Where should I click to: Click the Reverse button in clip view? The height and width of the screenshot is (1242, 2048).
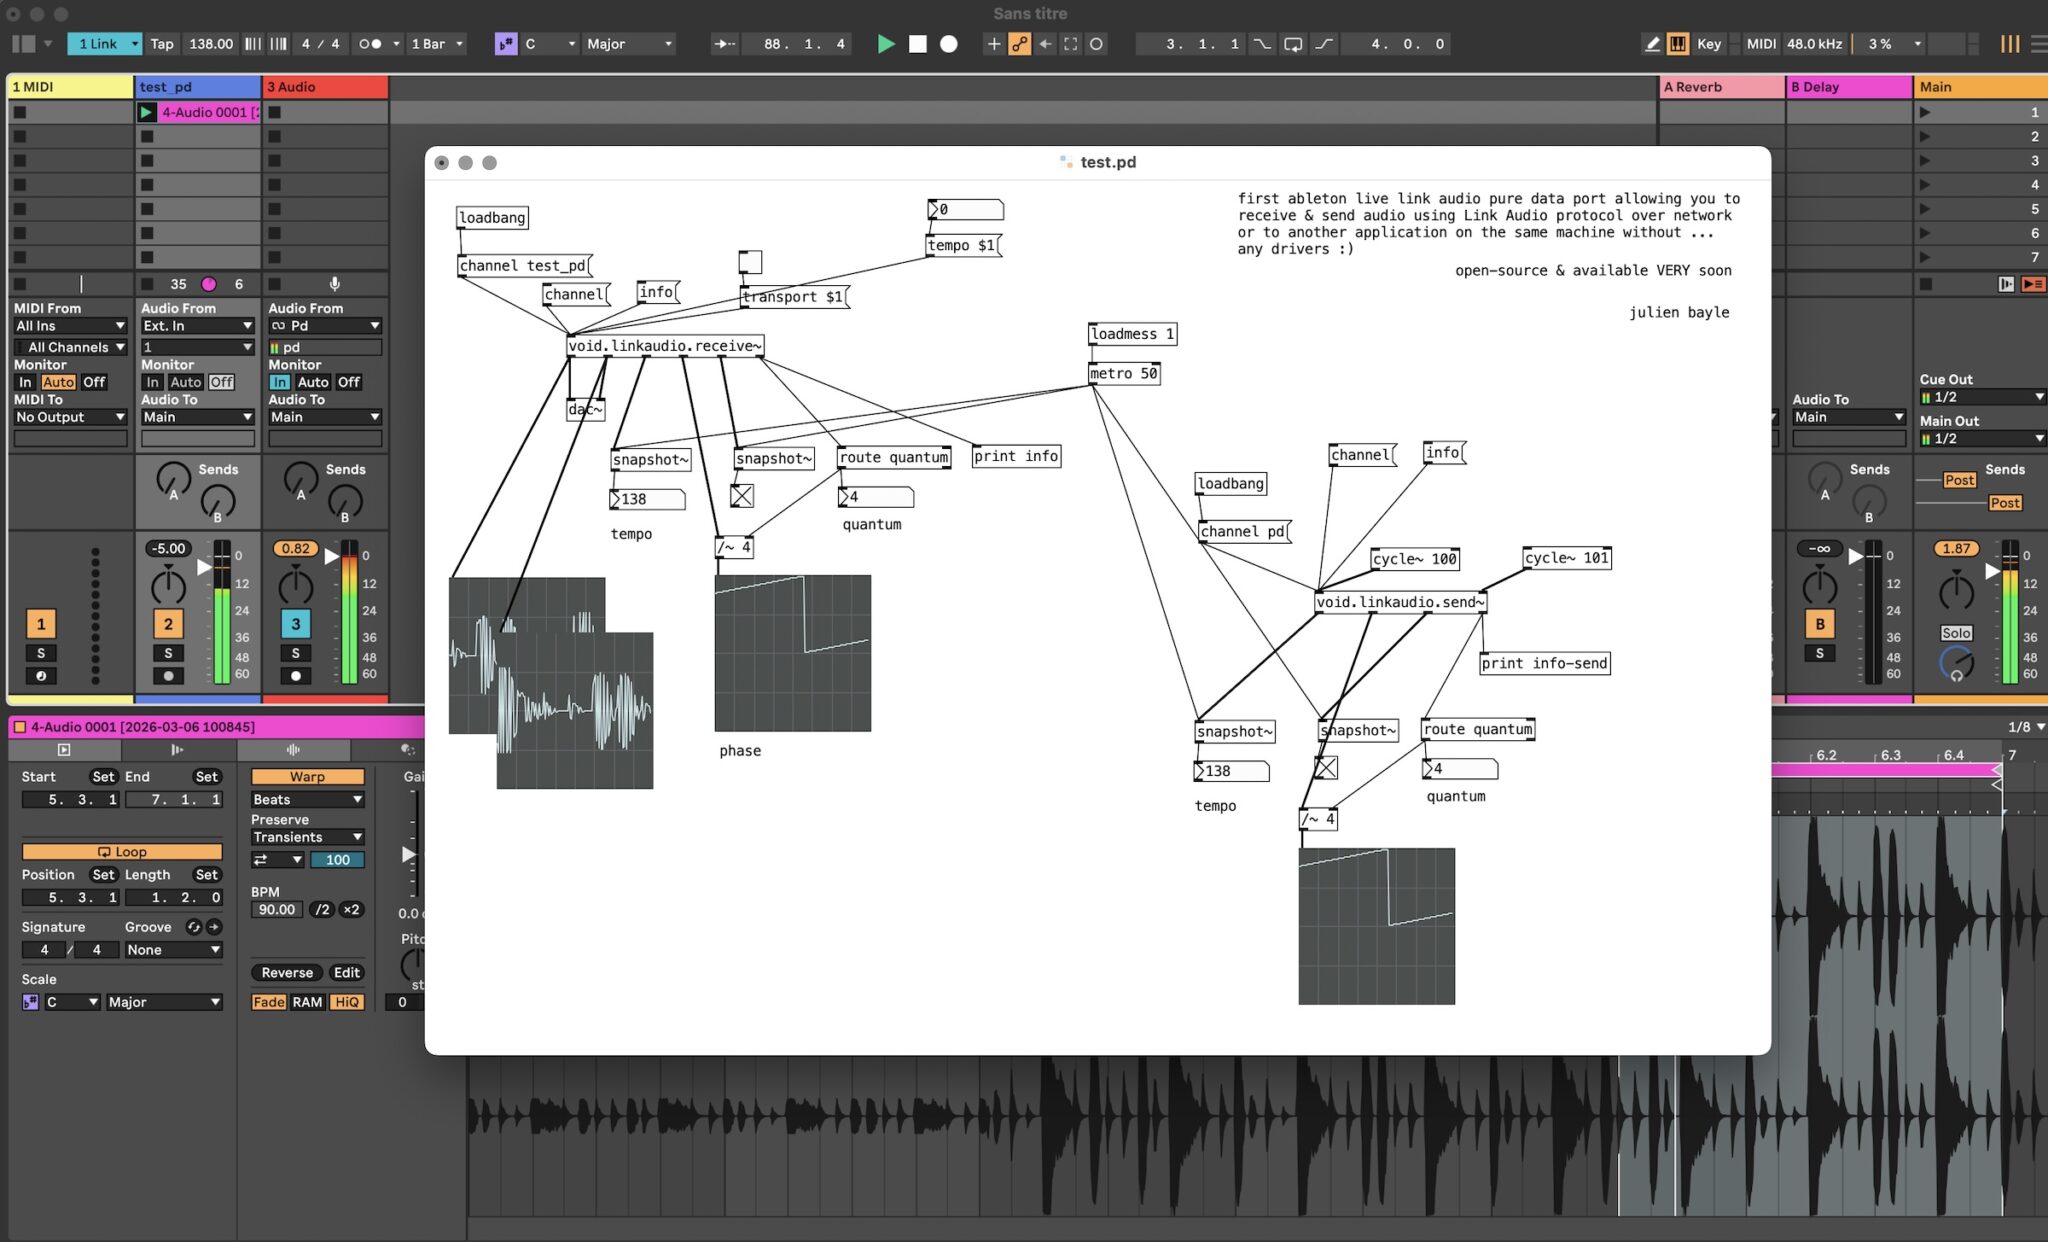pyautogui.click(x=287, y=973)
